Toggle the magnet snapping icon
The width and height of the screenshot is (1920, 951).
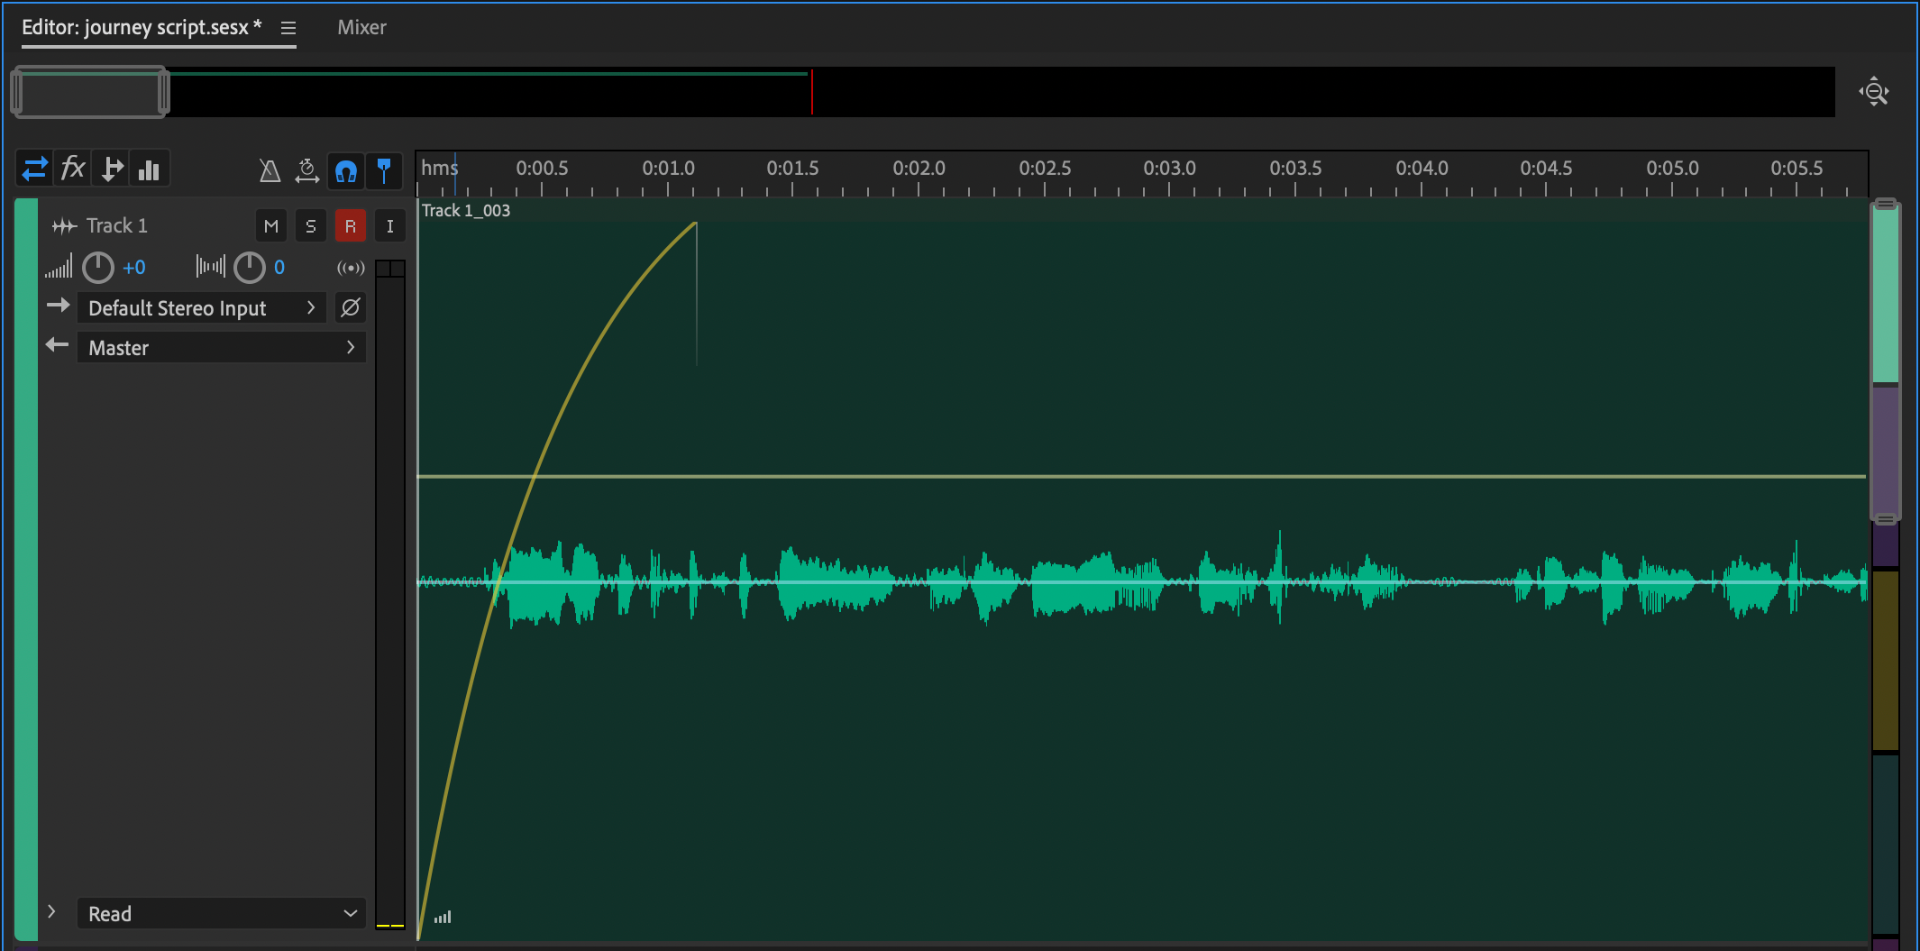pos(346,171)
